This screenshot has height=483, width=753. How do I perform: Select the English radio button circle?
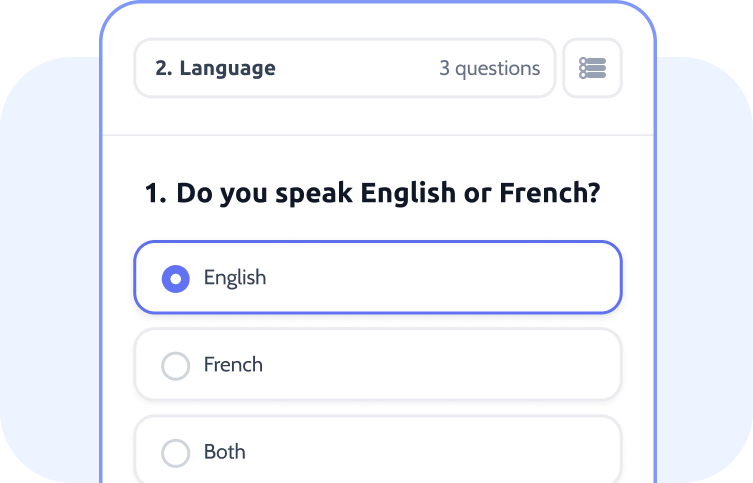(176, 278)
